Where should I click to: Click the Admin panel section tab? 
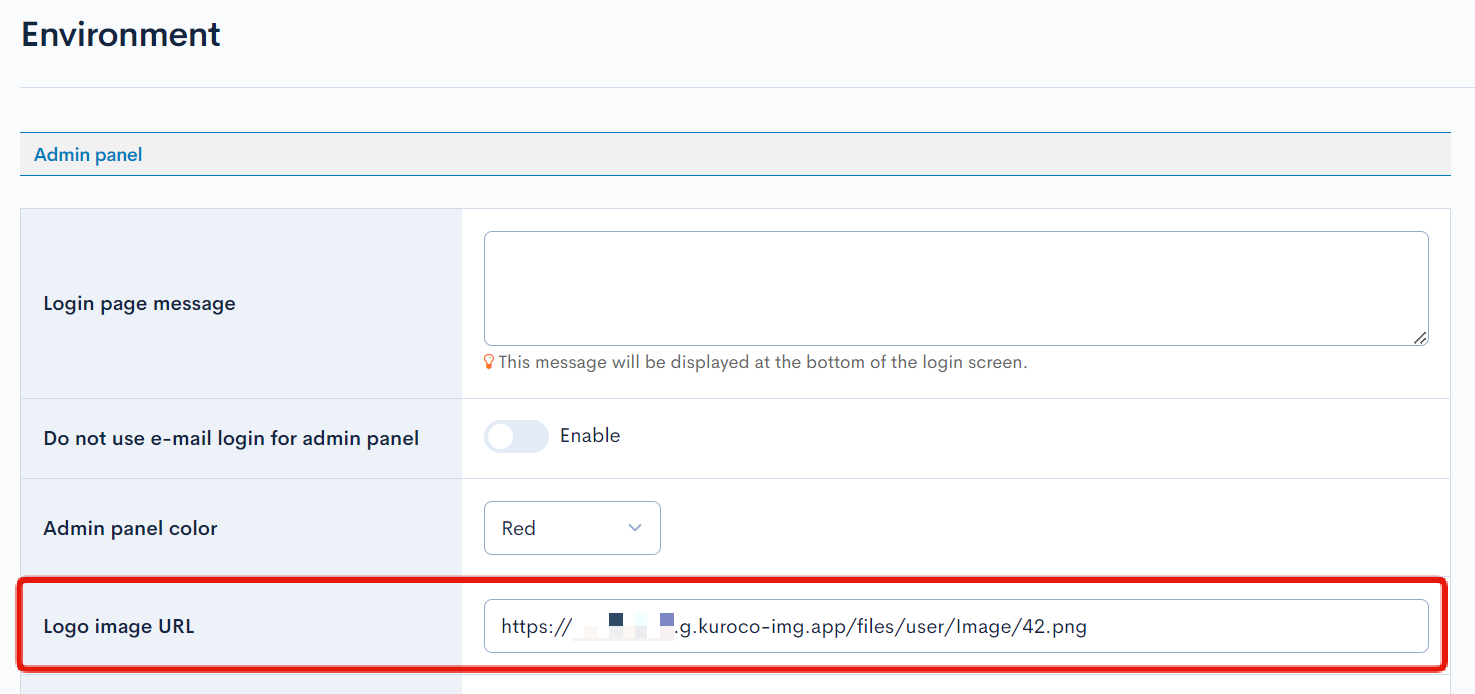click(88, 155)
